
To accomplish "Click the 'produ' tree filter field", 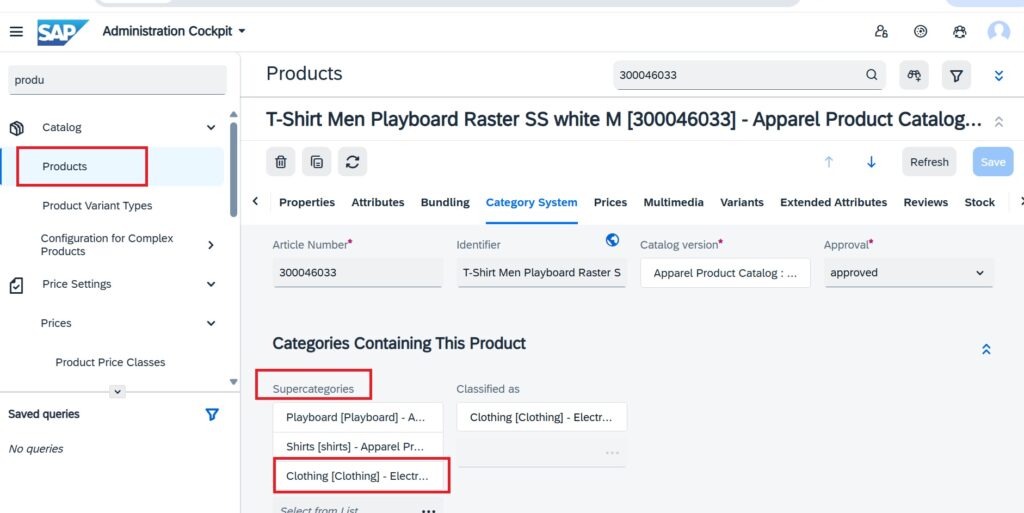I will pos(118,80).
